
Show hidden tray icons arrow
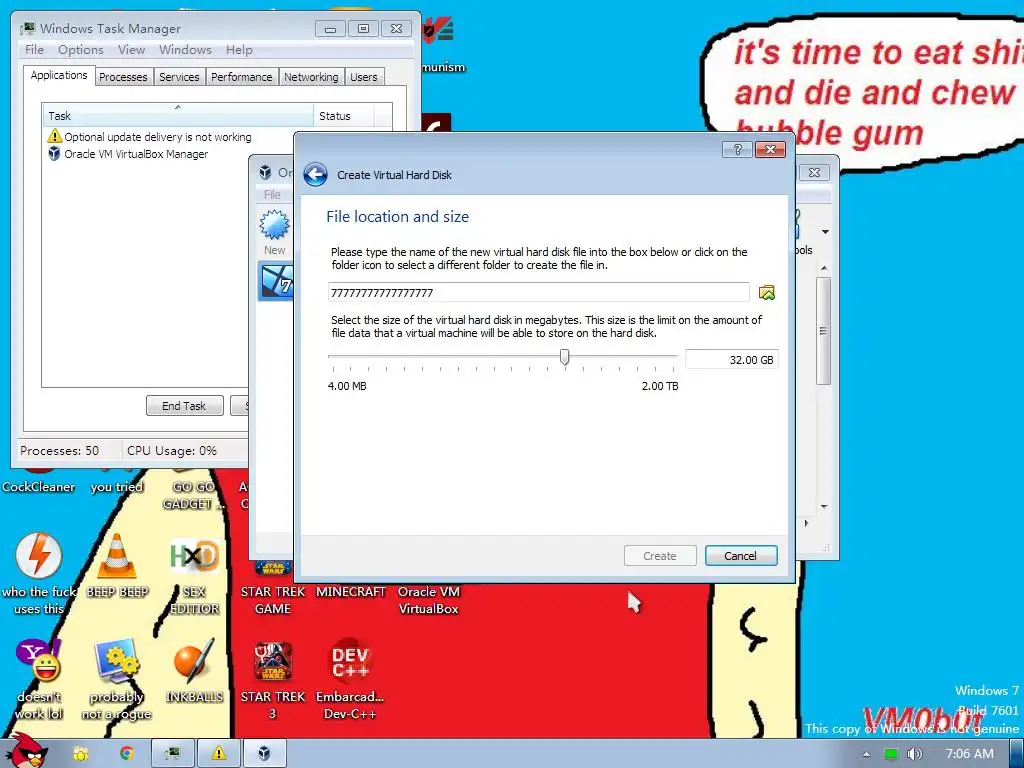point(866,754)
